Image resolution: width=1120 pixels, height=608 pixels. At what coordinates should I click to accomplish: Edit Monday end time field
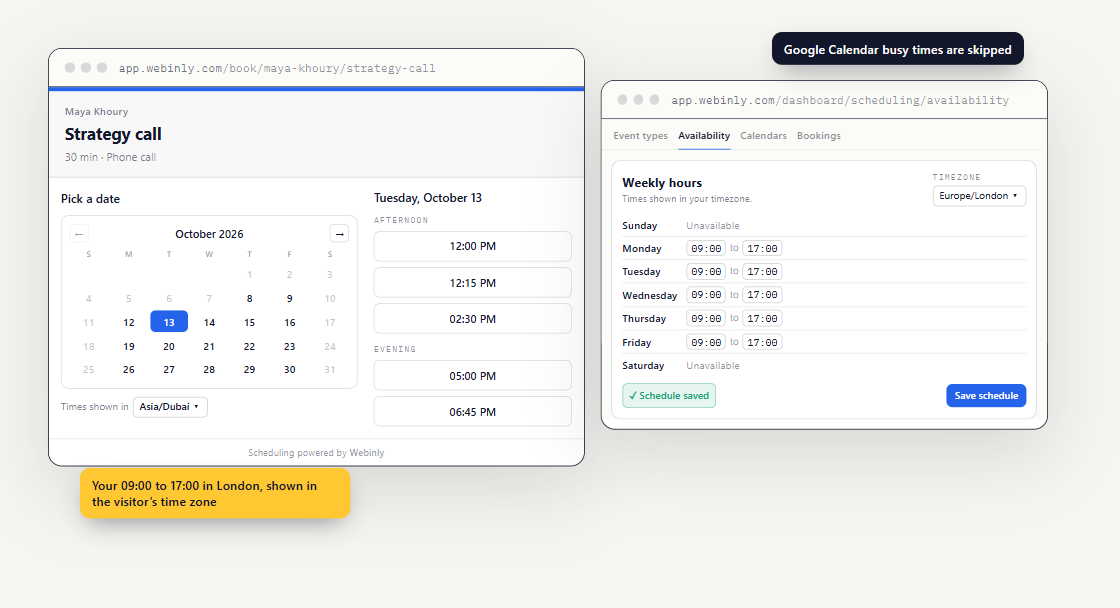coord(762,249)
